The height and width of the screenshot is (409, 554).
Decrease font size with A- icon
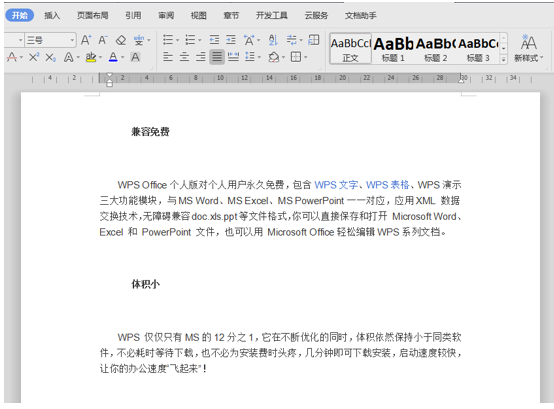pyautogui.click(x=103, y=40)
